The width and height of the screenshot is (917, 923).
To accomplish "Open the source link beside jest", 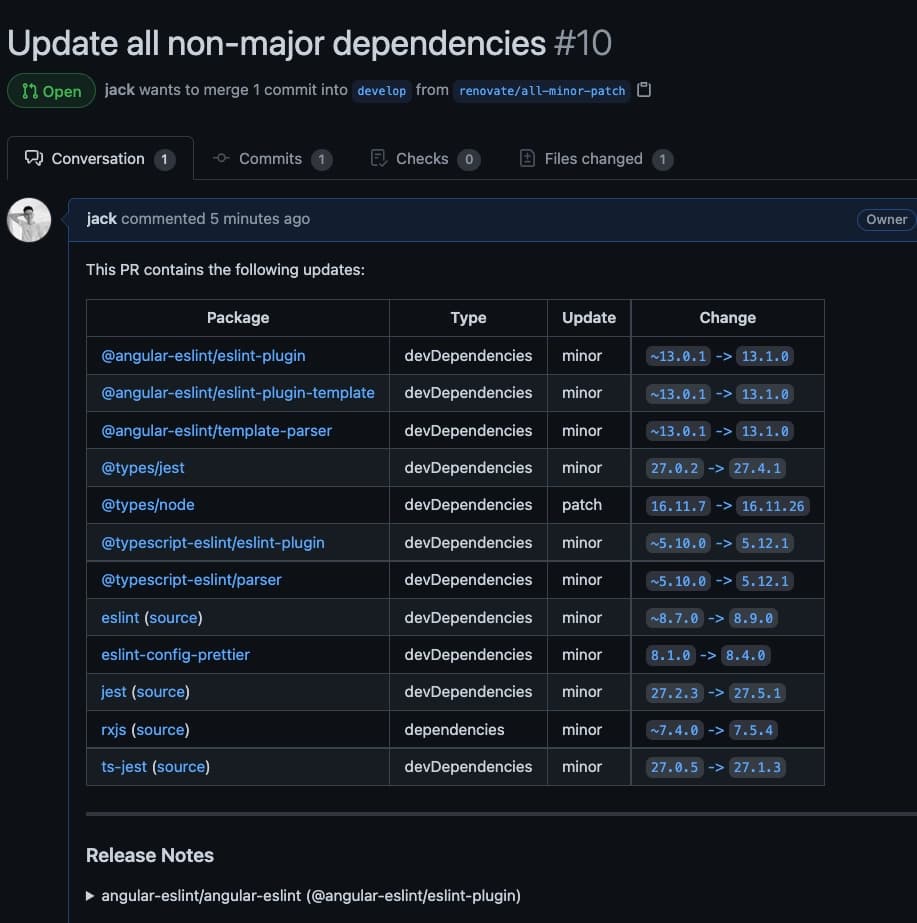I will coord(161,692).
